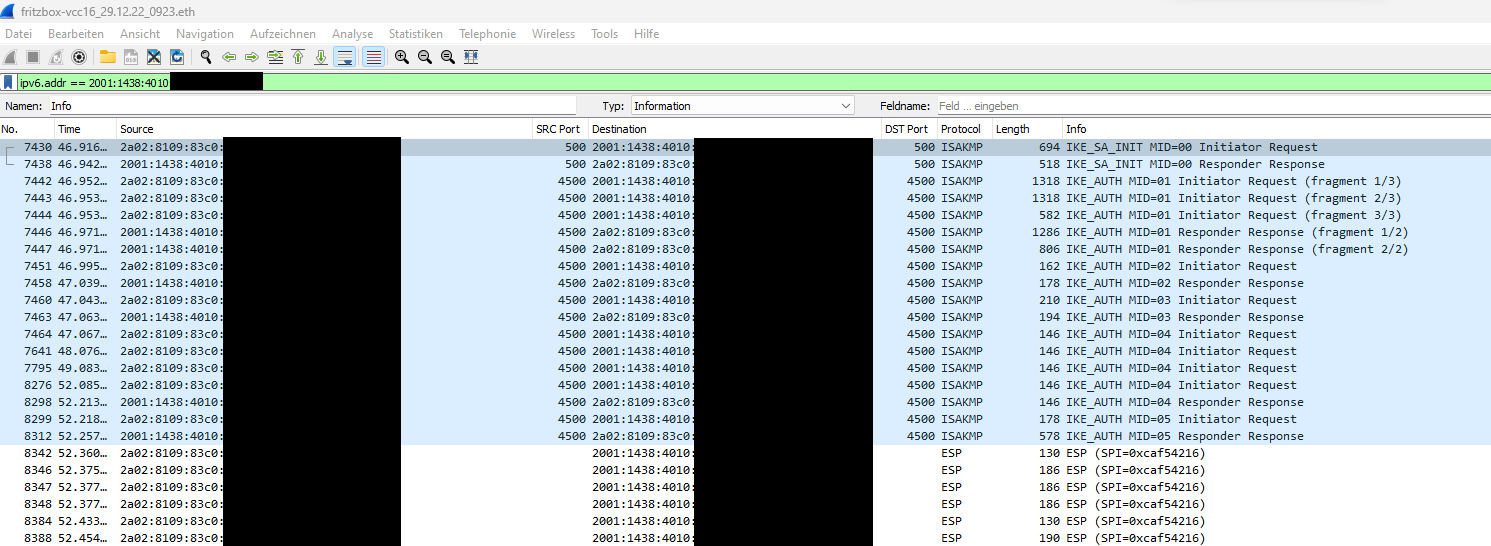Image resolution: width=1491 pixels, height=546 pixels.
Task: Open Find Packet magnifier
Action: click(205, 57)
